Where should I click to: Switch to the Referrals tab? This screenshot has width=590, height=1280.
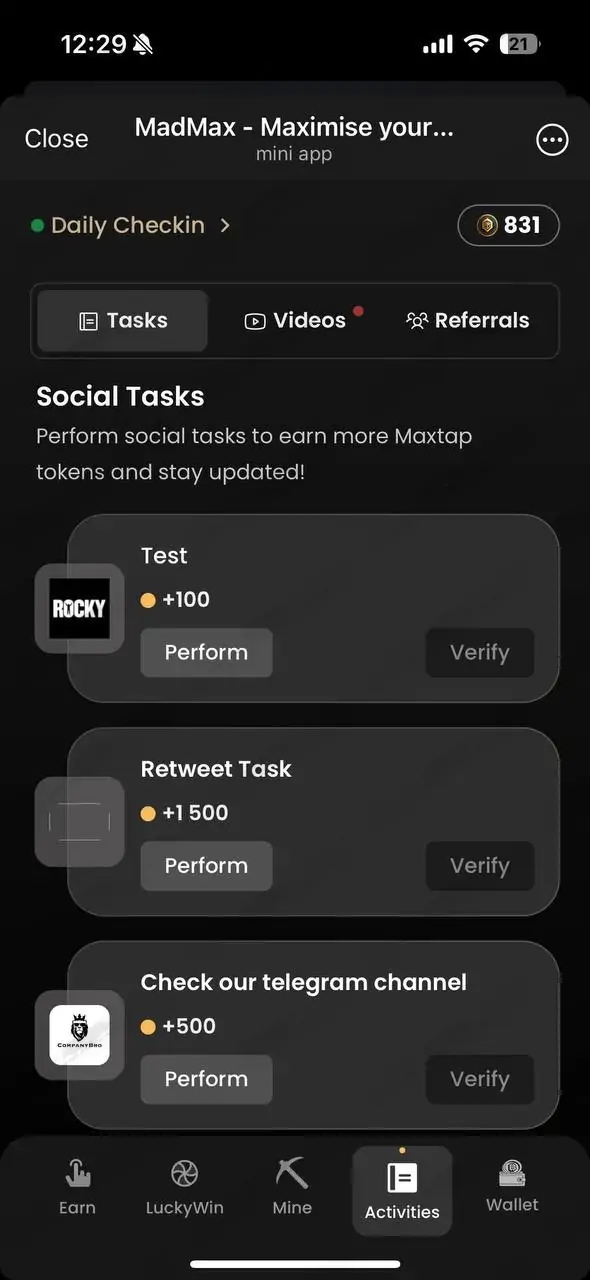click(x=467, y=321)
